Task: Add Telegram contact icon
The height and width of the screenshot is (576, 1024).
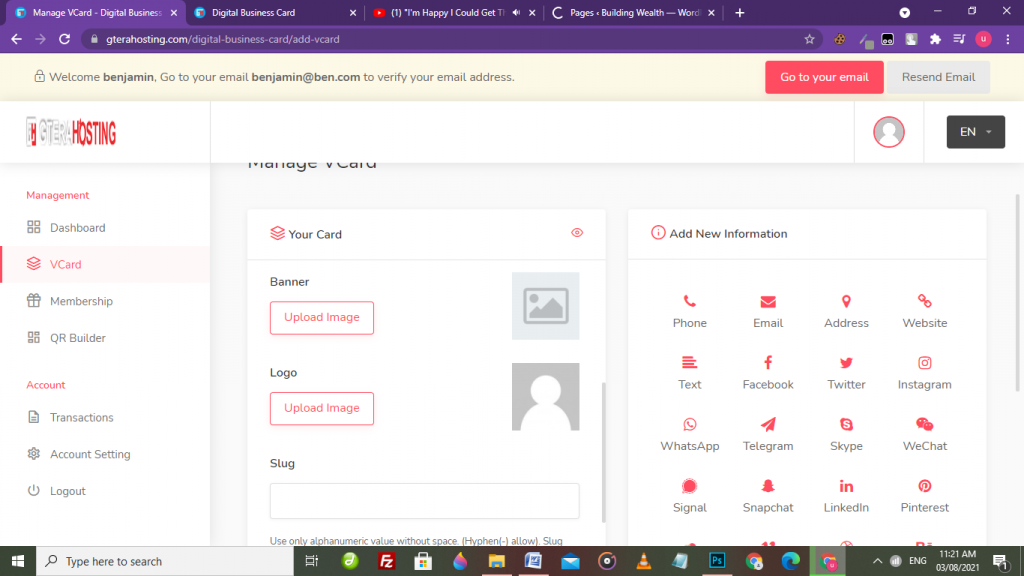Action: (x=768, y=424)
